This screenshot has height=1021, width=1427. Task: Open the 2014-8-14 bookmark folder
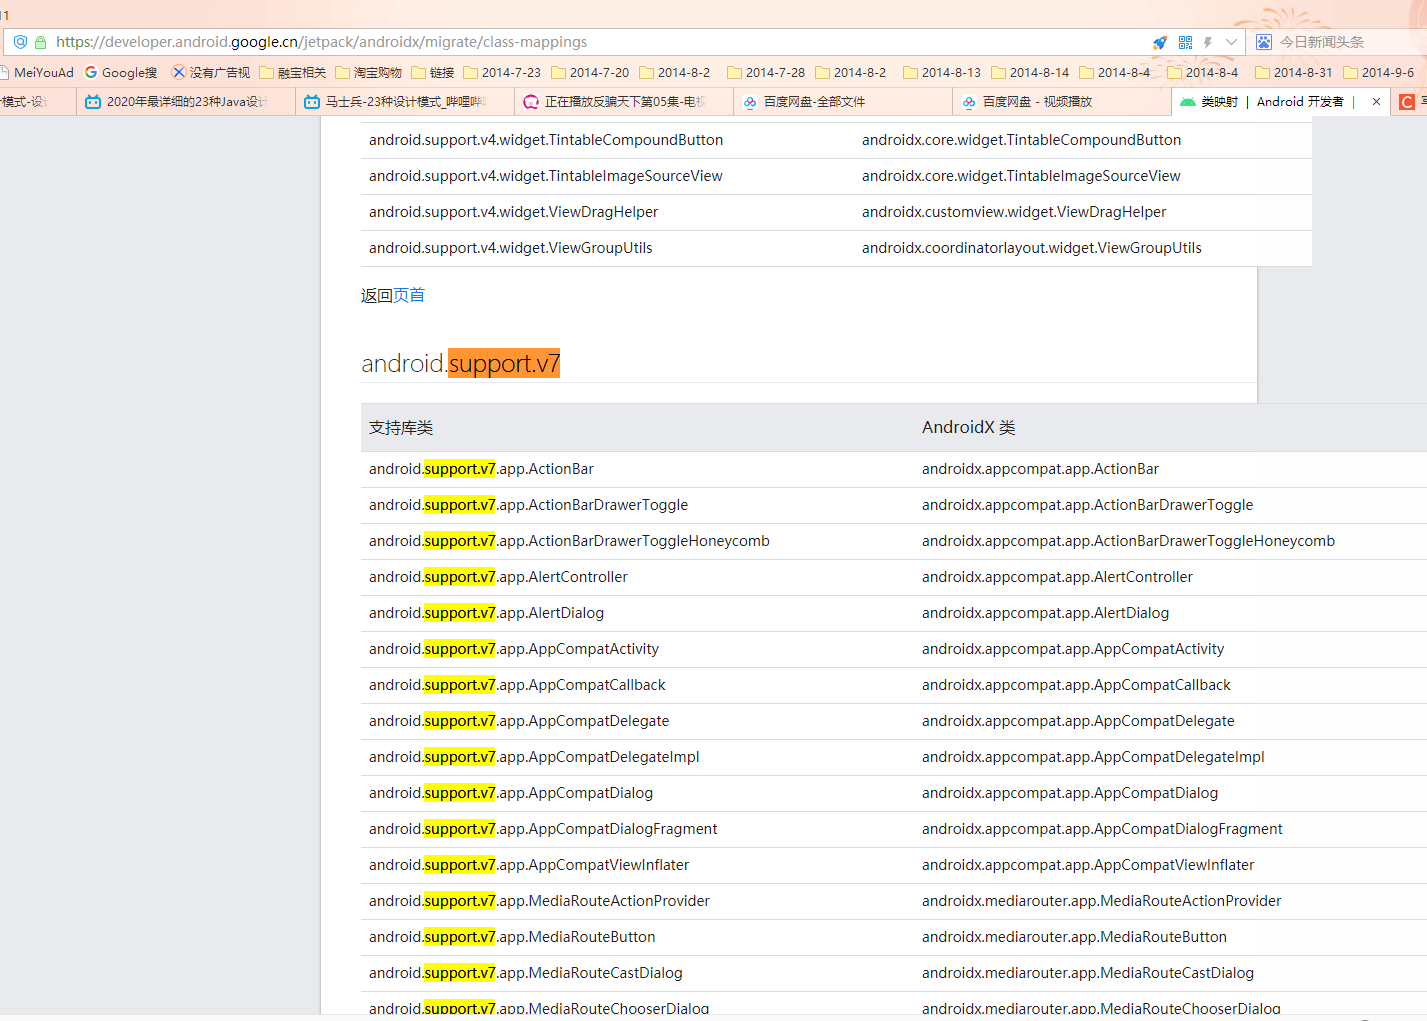pos(1030,72)
